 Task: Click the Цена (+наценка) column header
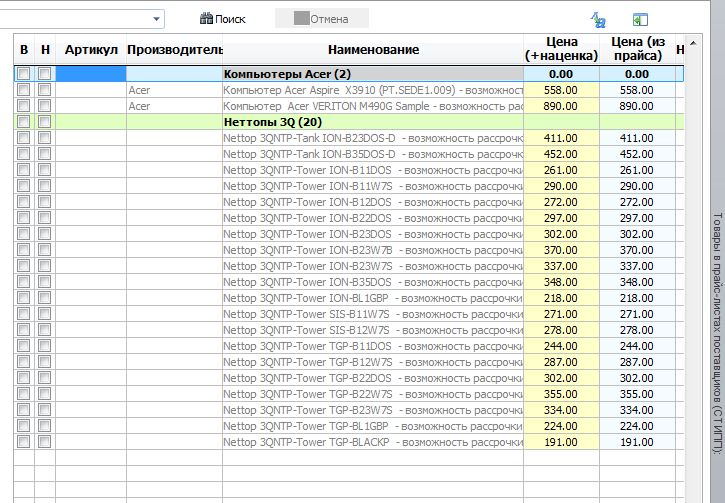pos(561,49)
